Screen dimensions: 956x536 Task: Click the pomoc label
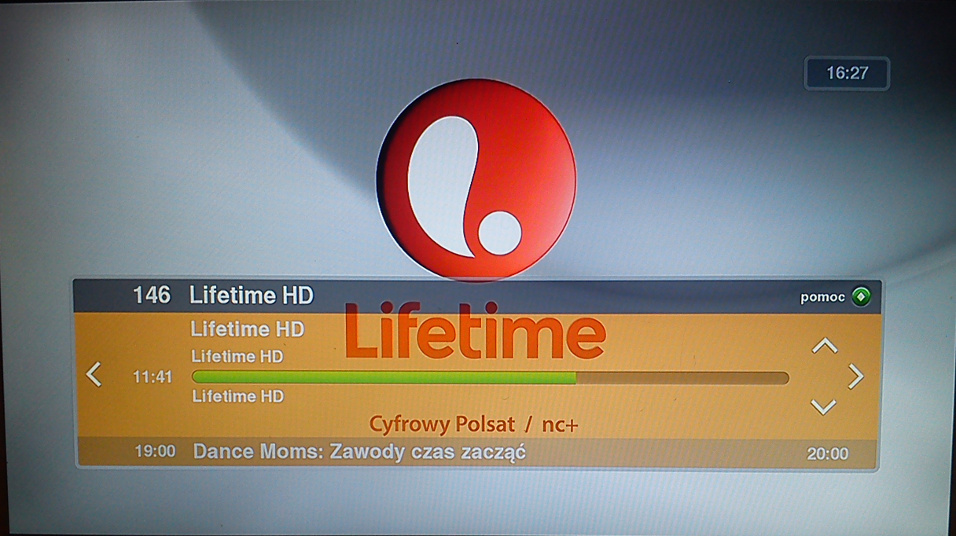[x=822, y=298]
